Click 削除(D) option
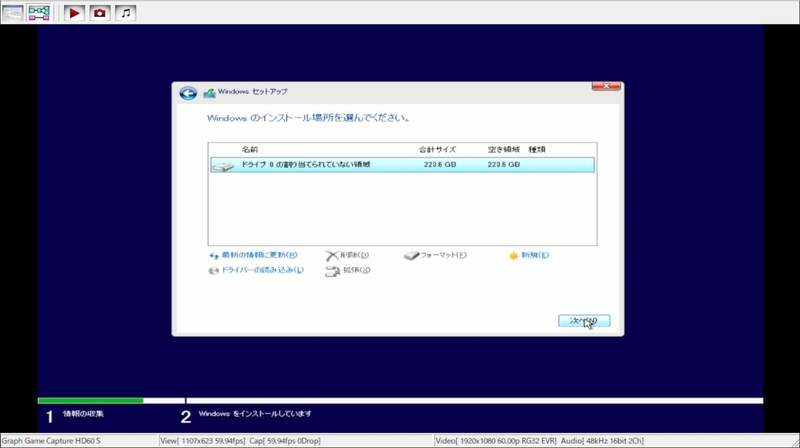Screen dimensions: 800x448 pyautogui.click(x=354, y=255)
